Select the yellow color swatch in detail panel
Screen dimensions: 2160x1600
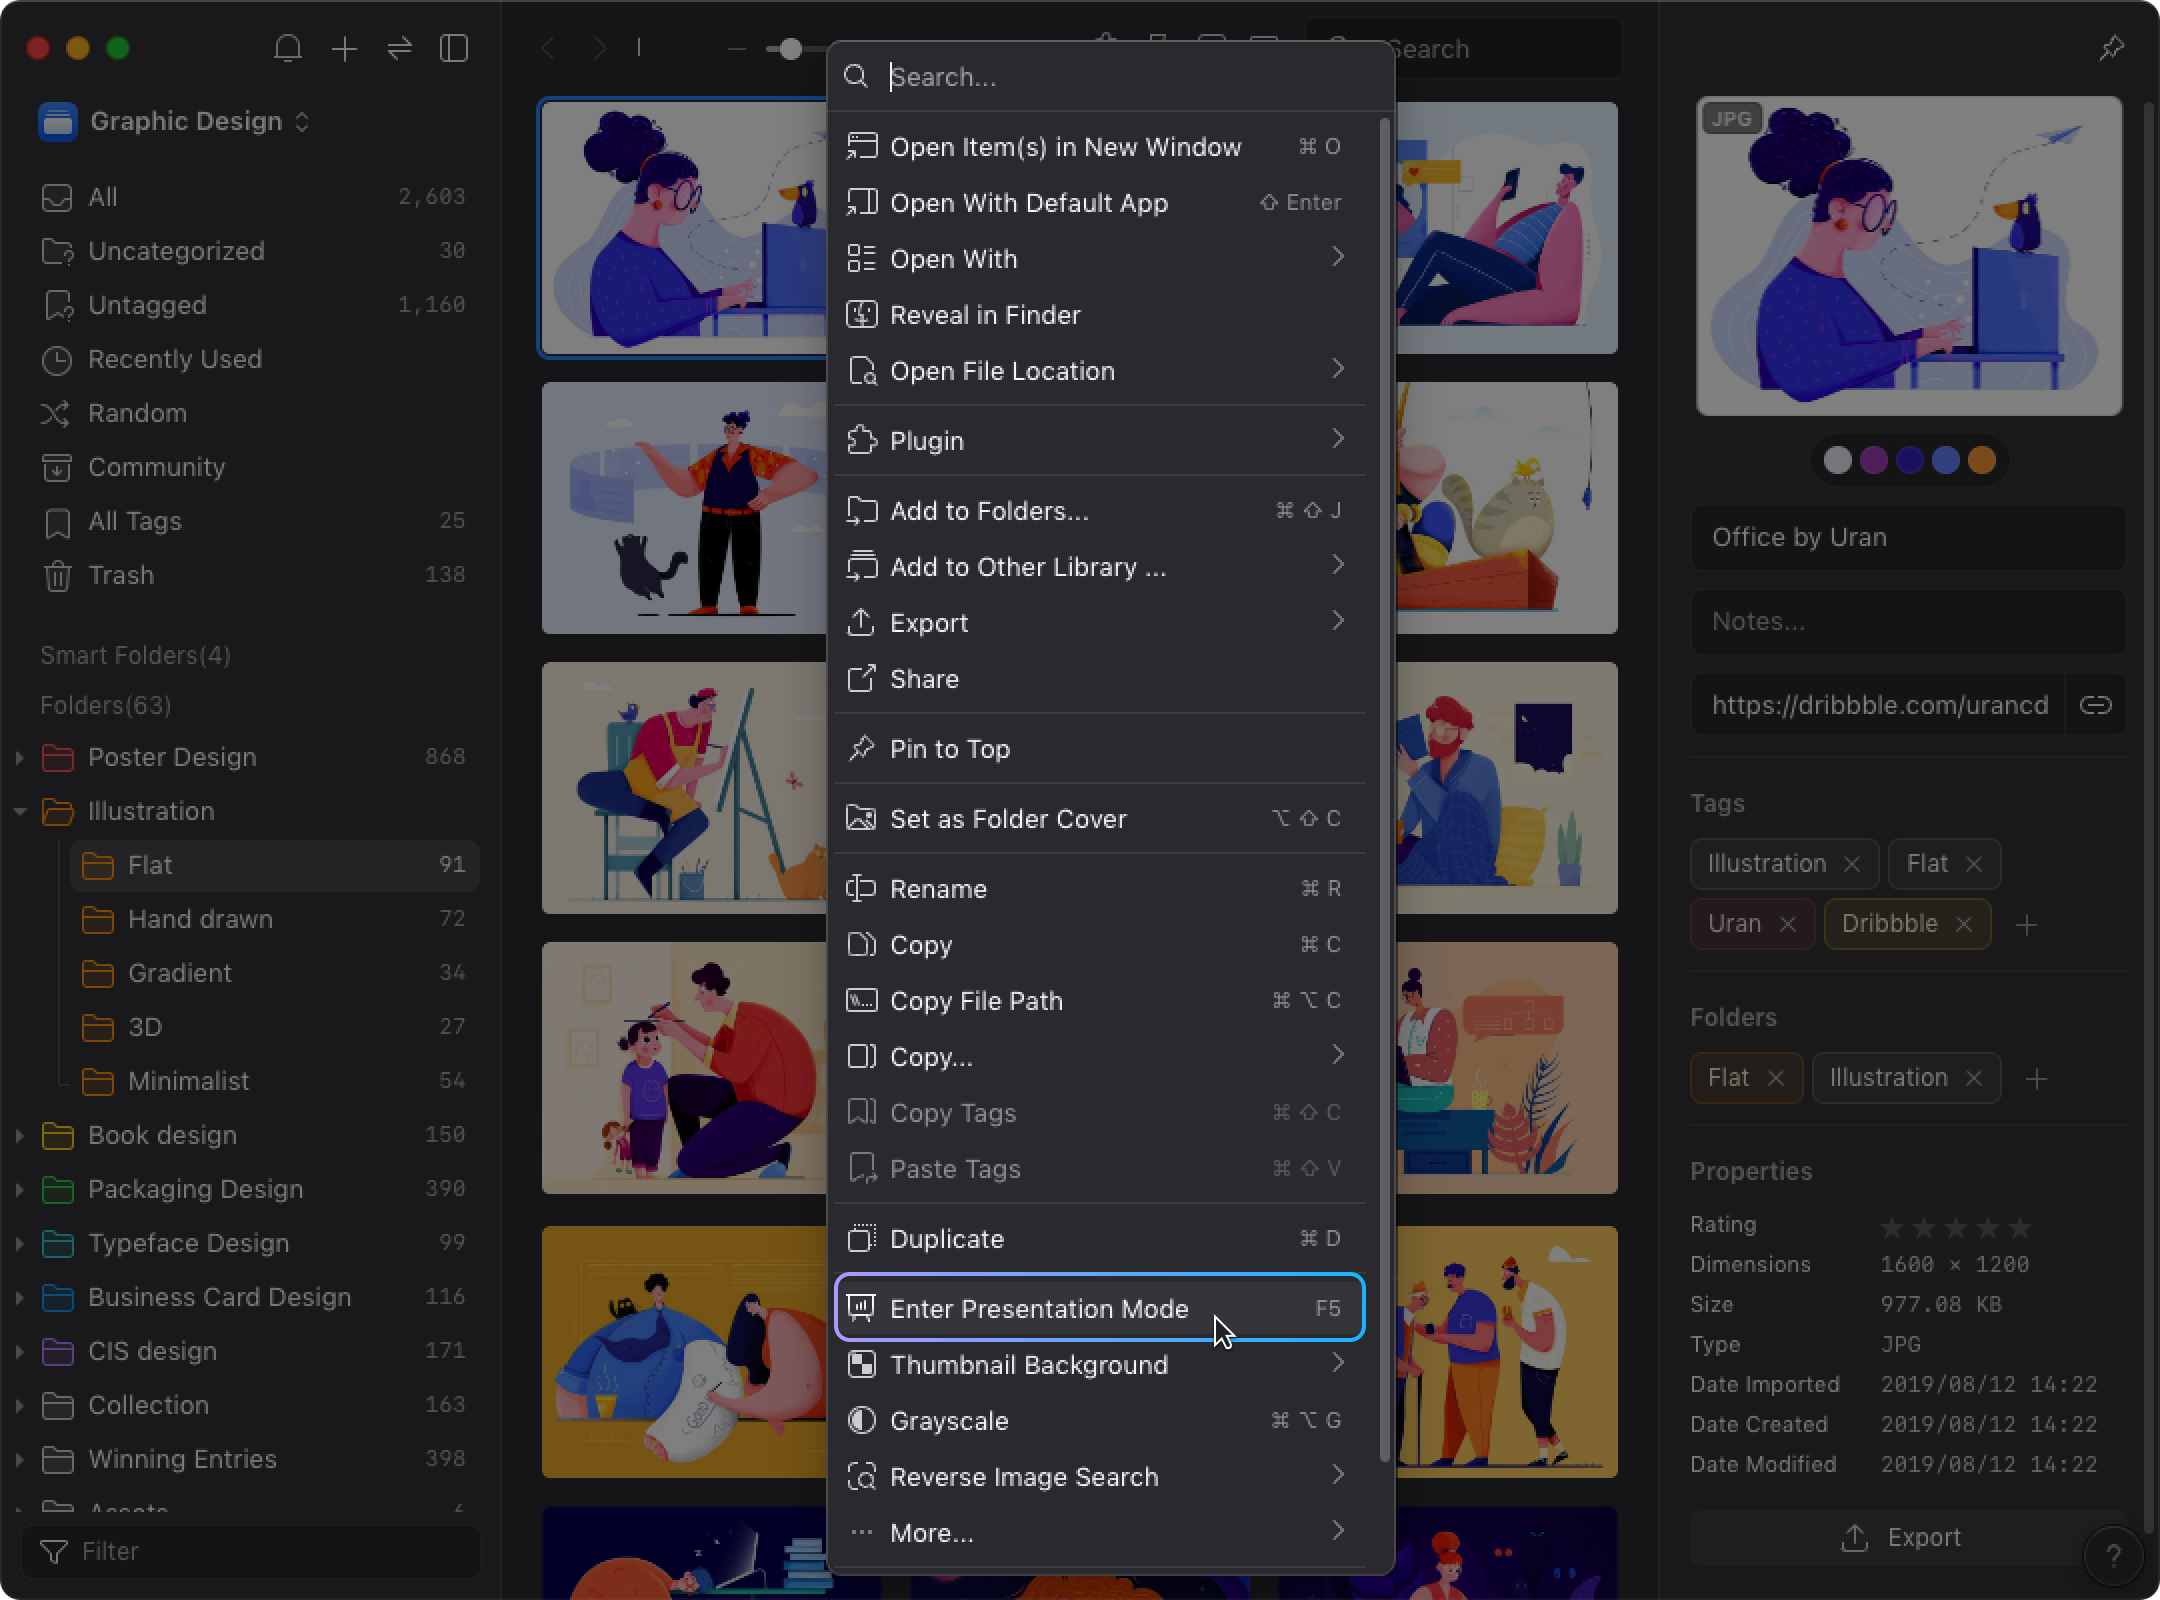[x=1984, y=461]
